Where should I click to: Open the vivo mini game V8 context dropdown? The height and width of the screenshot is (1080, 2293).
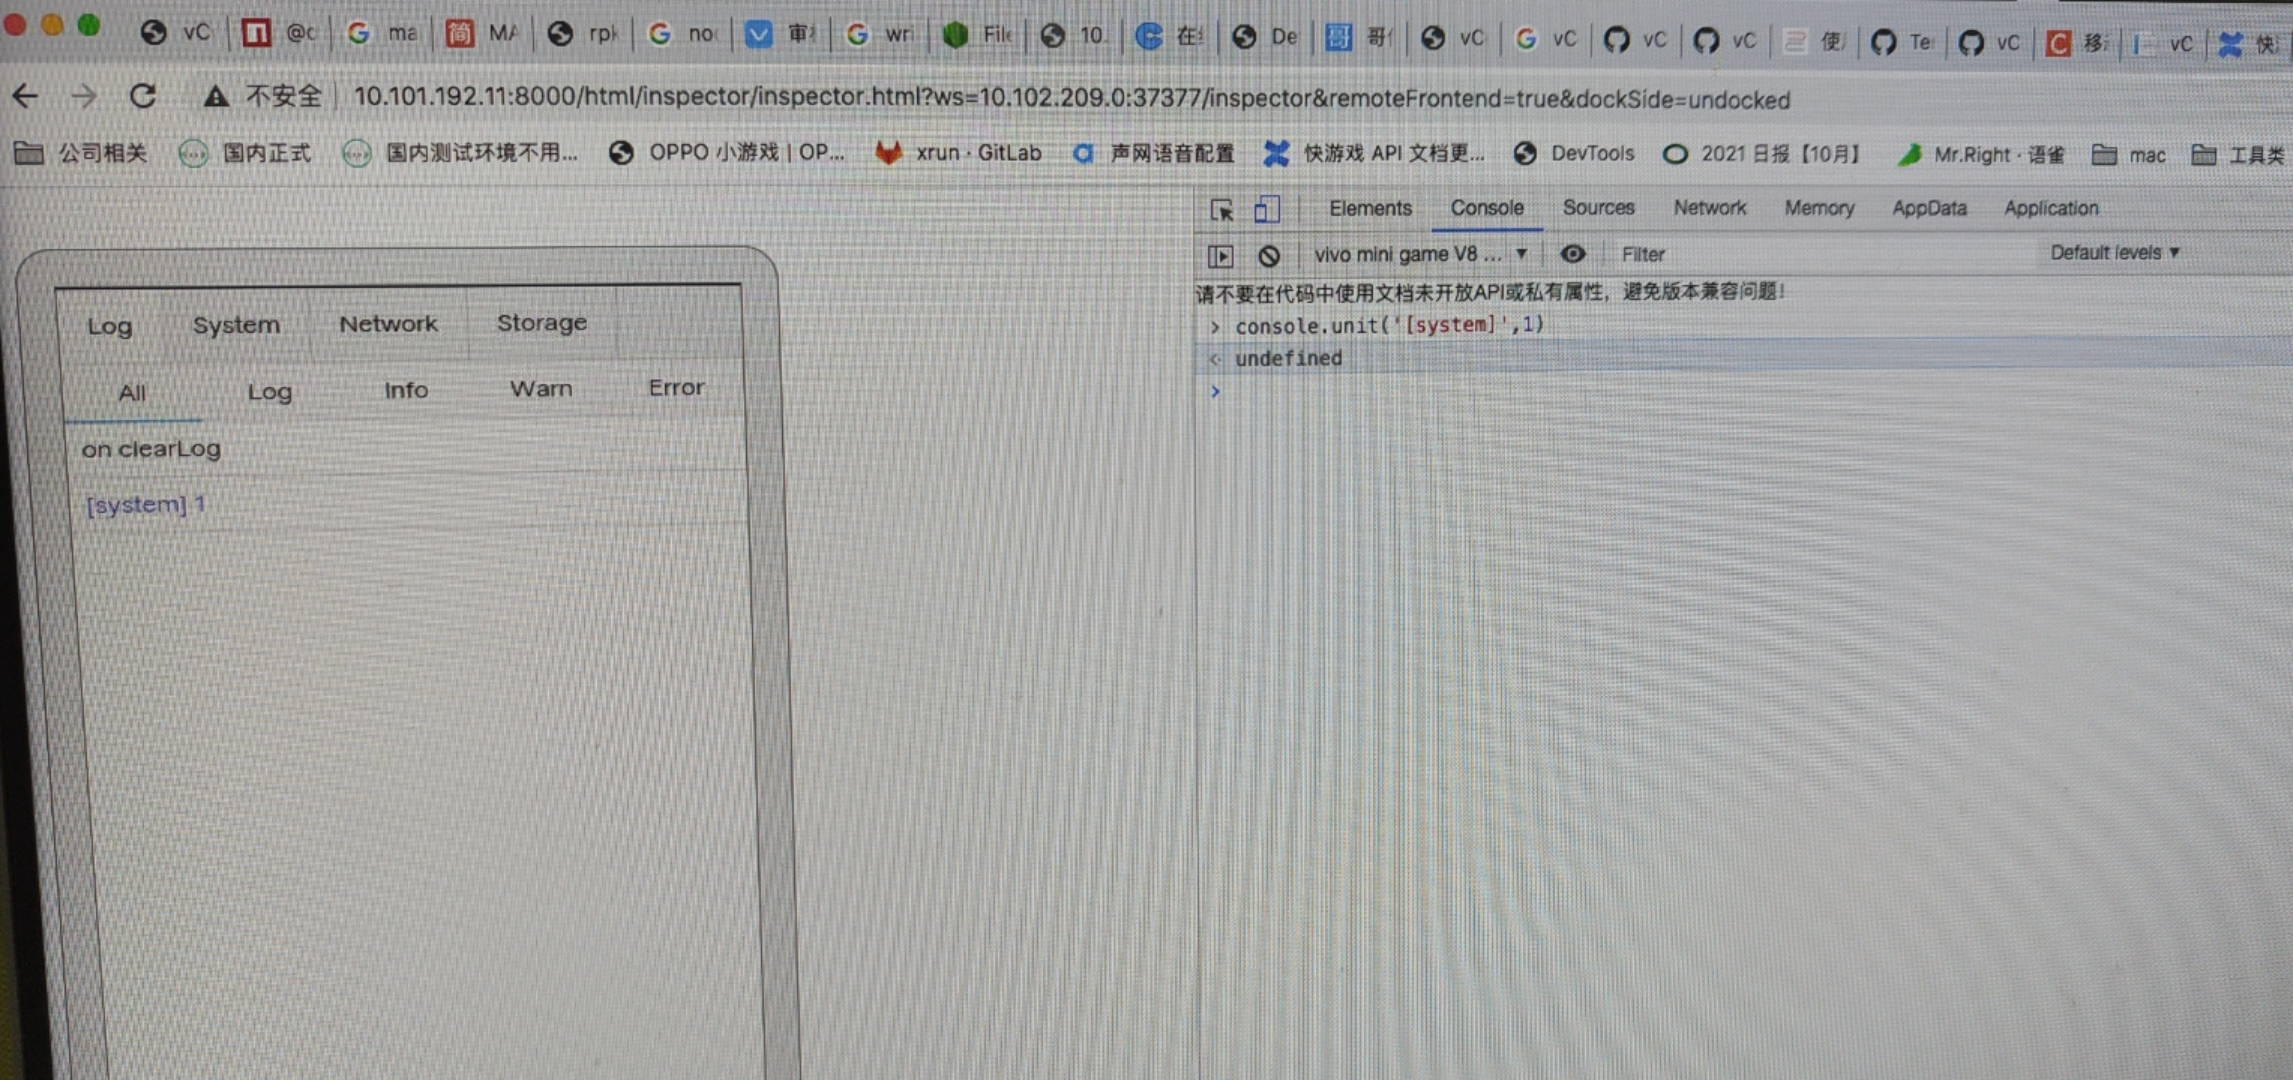click(x=1418, y=255)
